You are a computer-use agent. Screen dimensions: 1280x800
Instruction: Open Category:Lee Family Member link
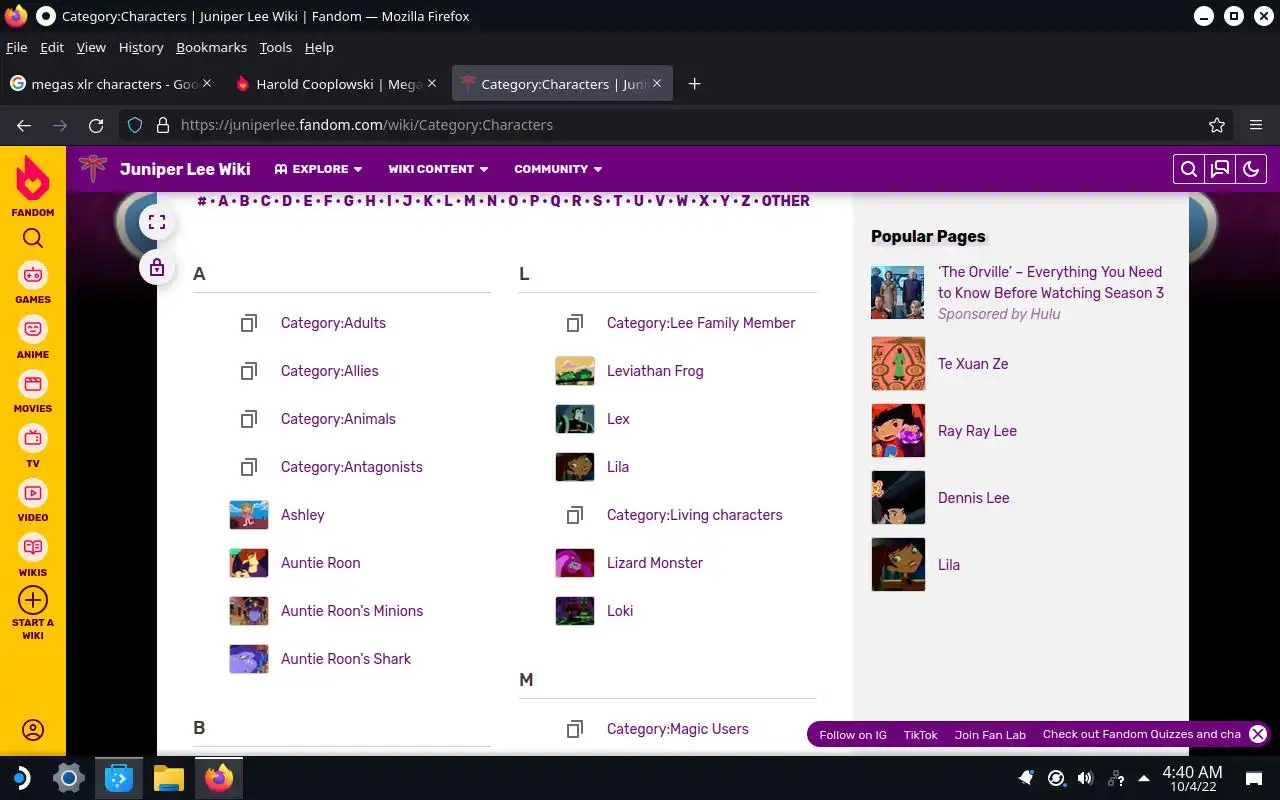coord(701,323)
